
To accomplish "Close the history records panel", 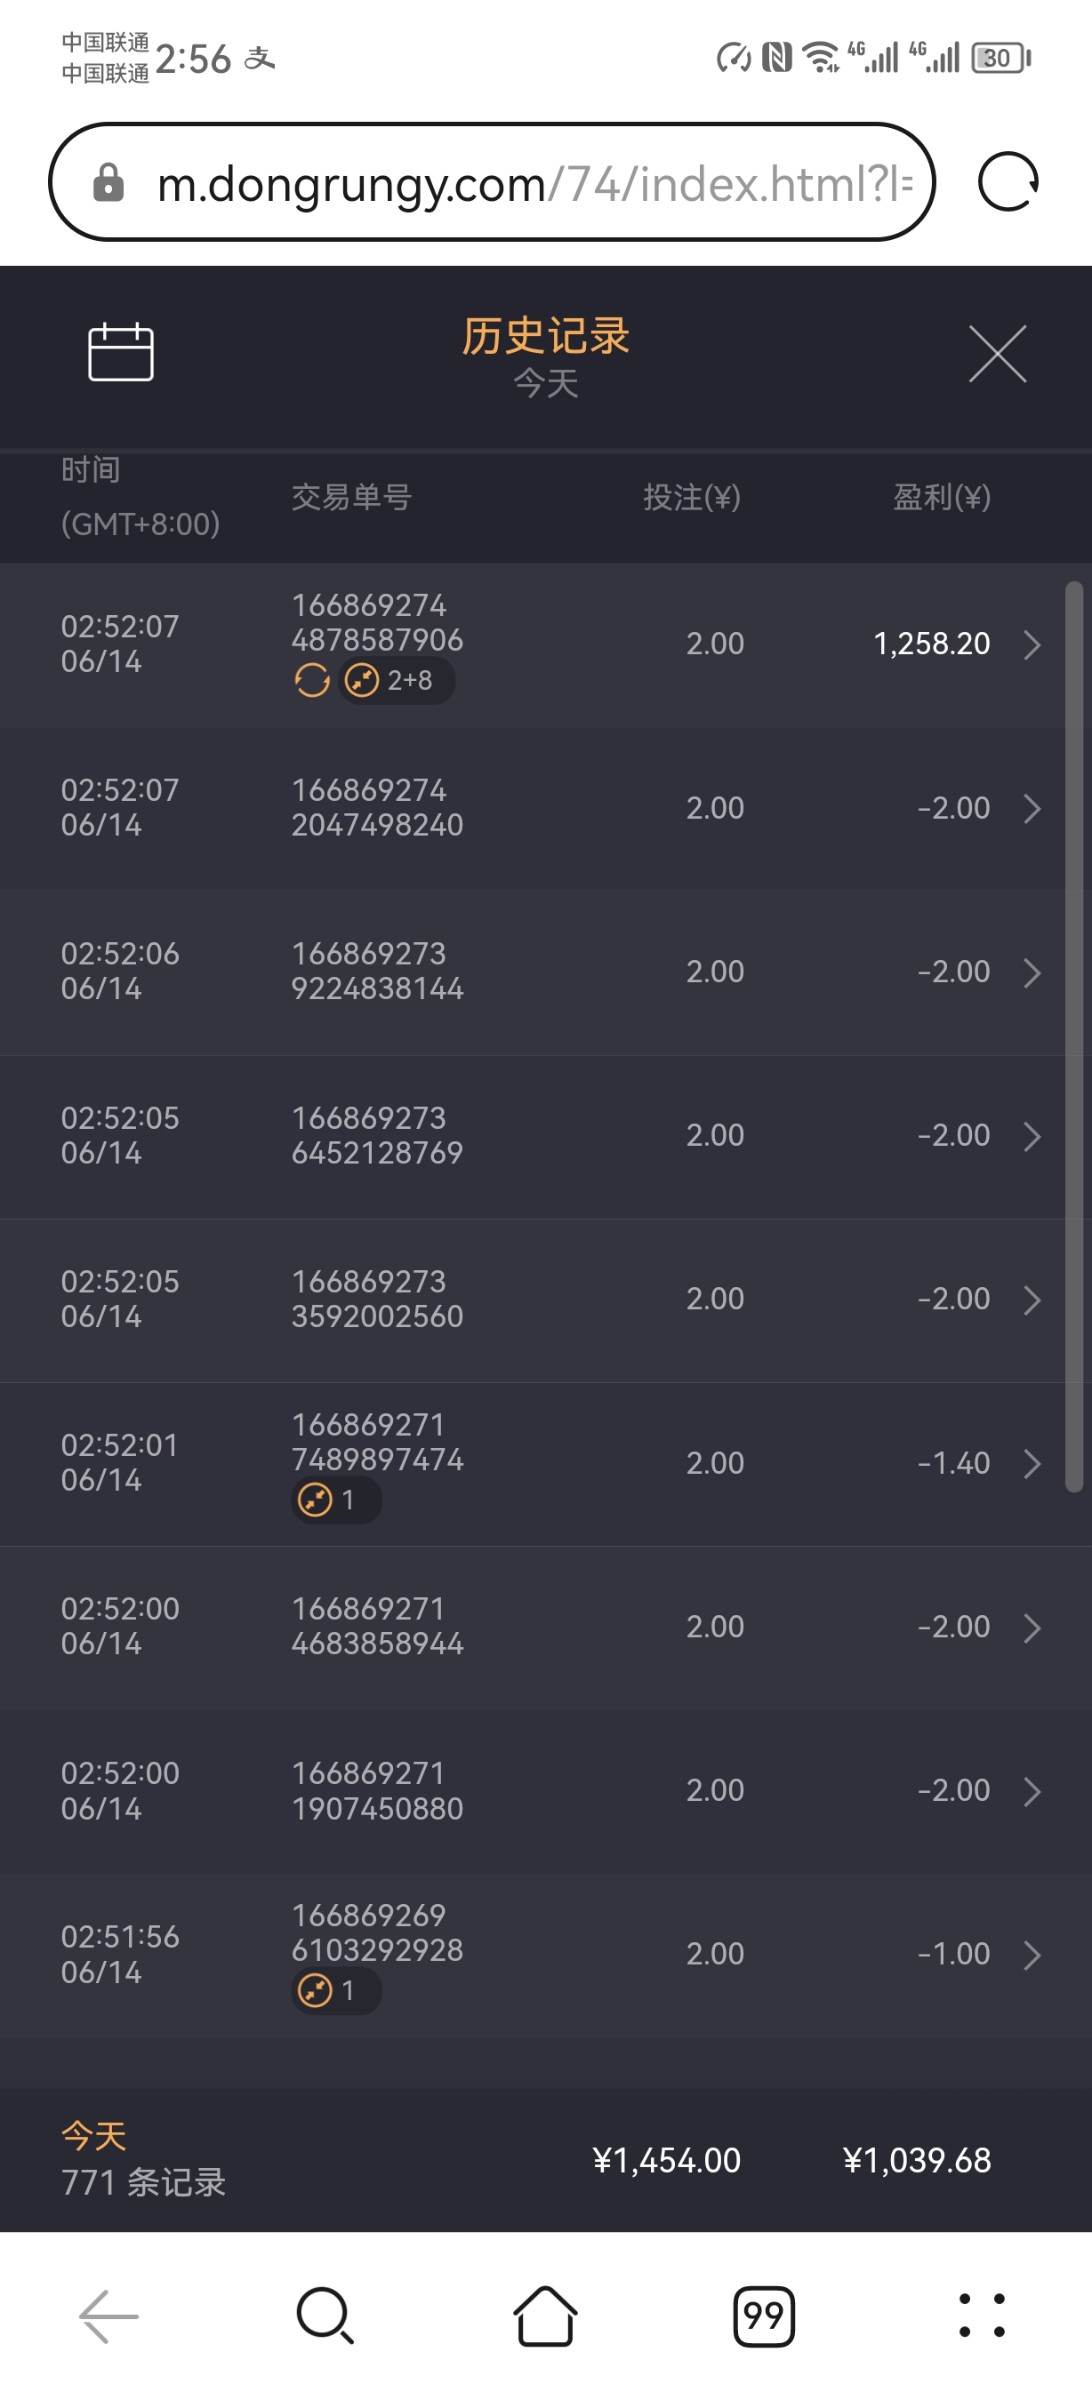I will coord(997,354).
